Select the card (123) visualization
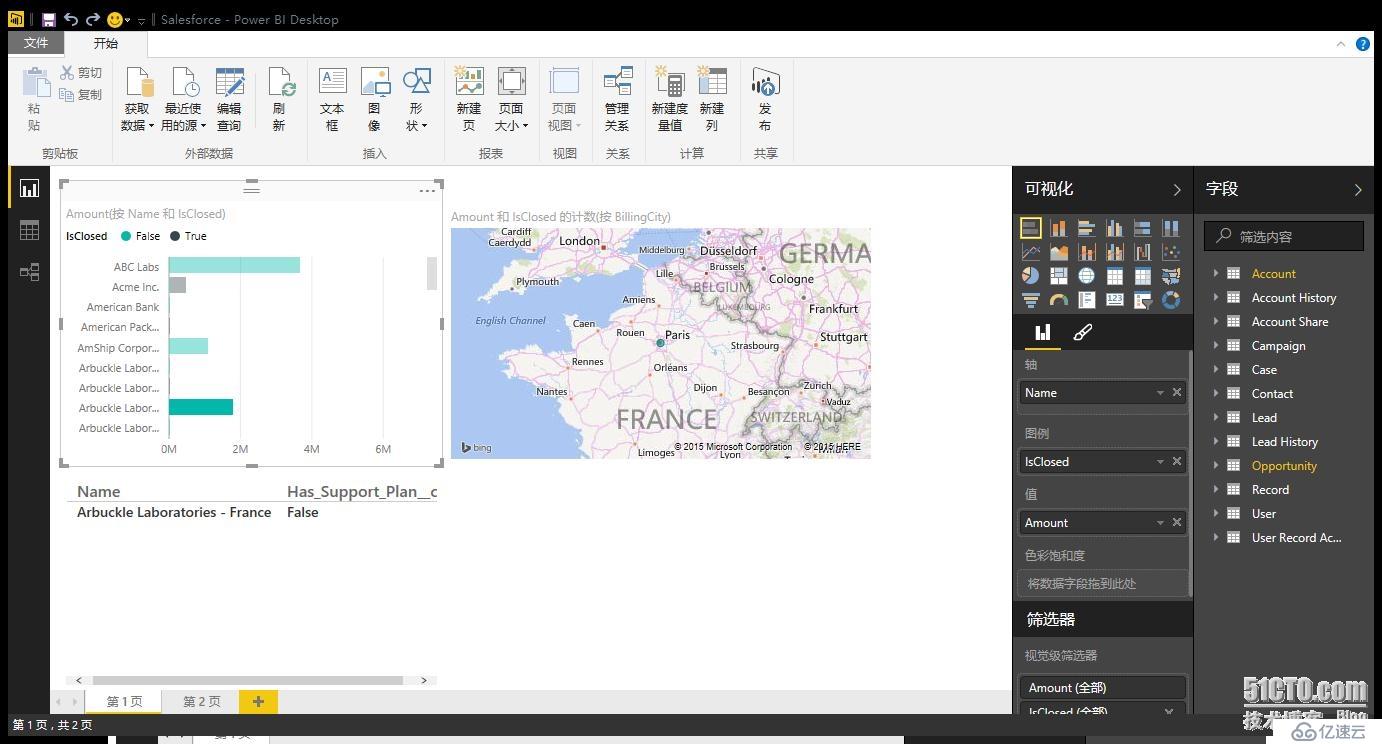The image size is (1382, 744). tap(1114, 300)
